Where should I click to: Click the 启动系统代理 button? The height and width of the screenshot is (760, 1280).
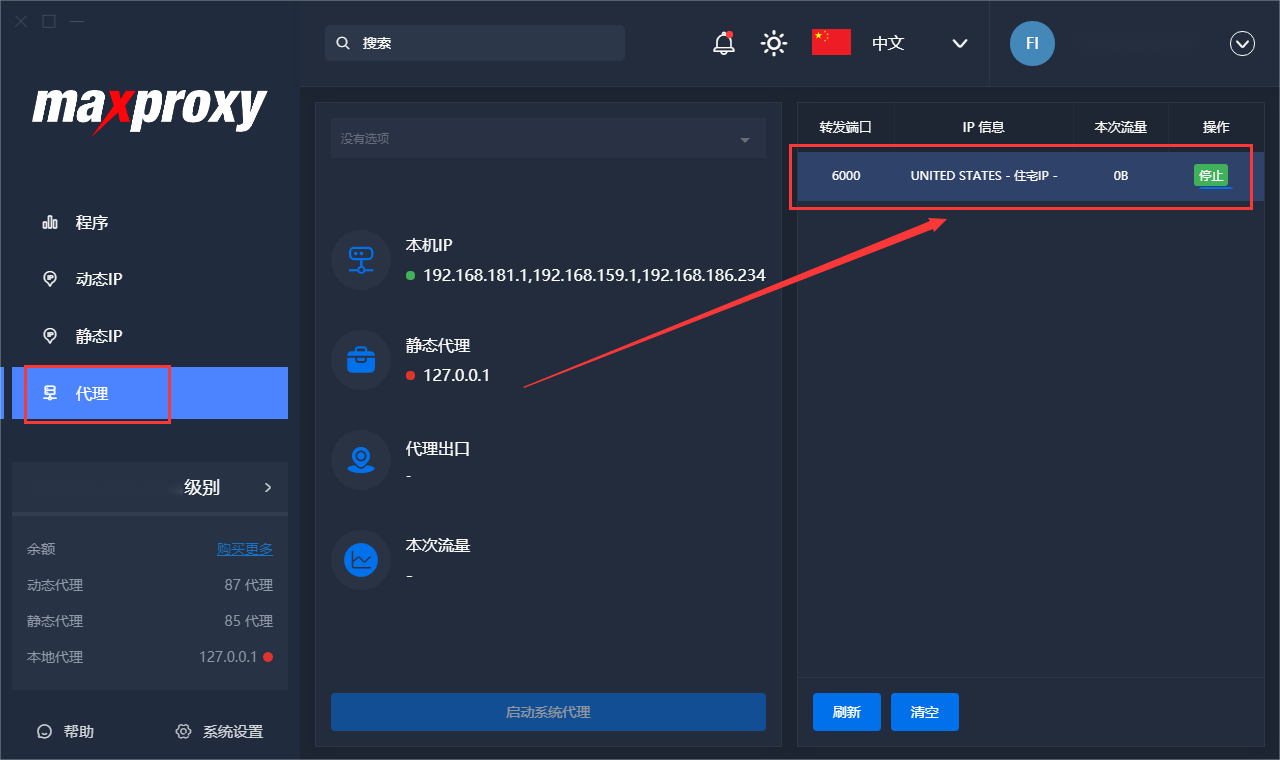tap(548, 712)
